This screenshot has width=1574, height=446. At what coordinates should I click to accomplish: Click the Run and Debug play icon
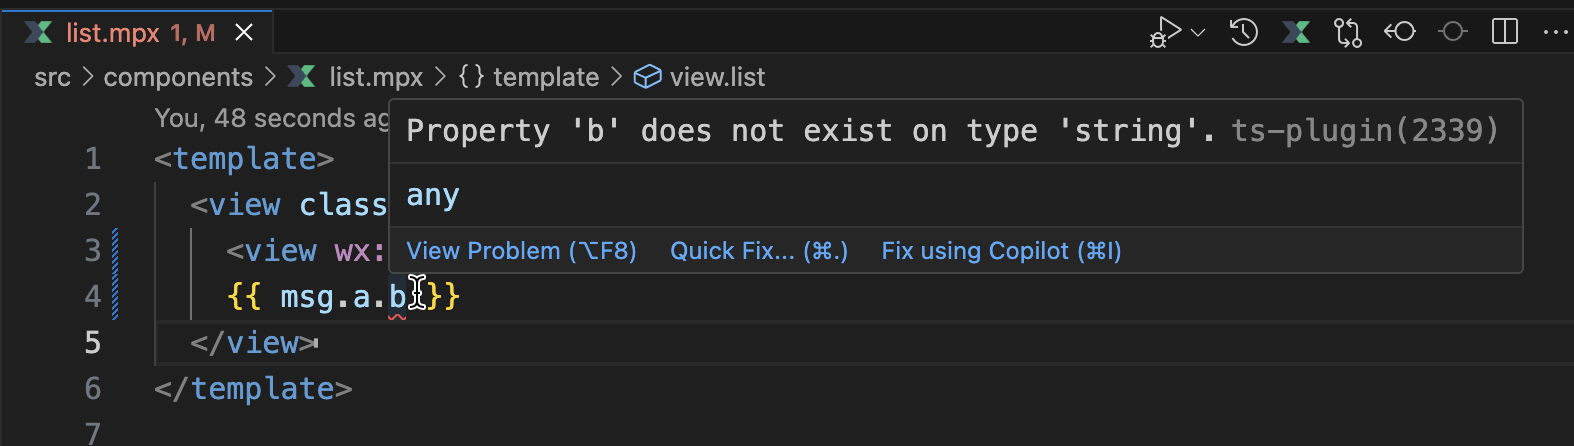pos(1165,32)
